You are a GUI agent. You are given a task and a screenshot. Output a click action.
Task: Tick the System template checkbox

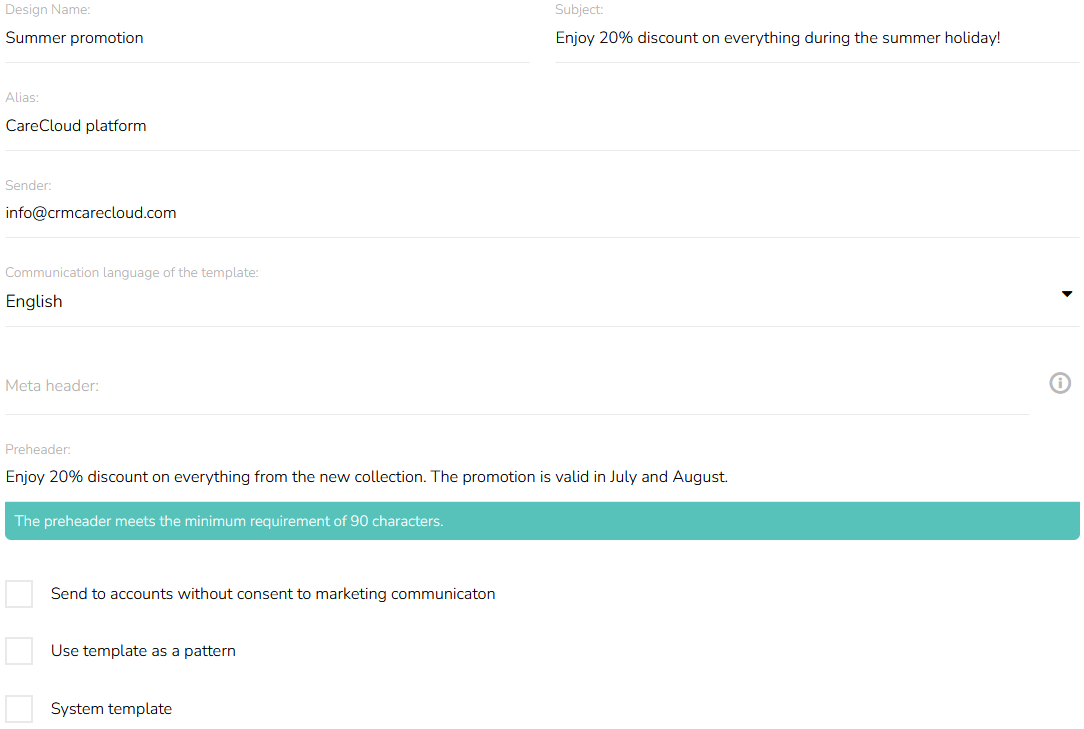19,709
